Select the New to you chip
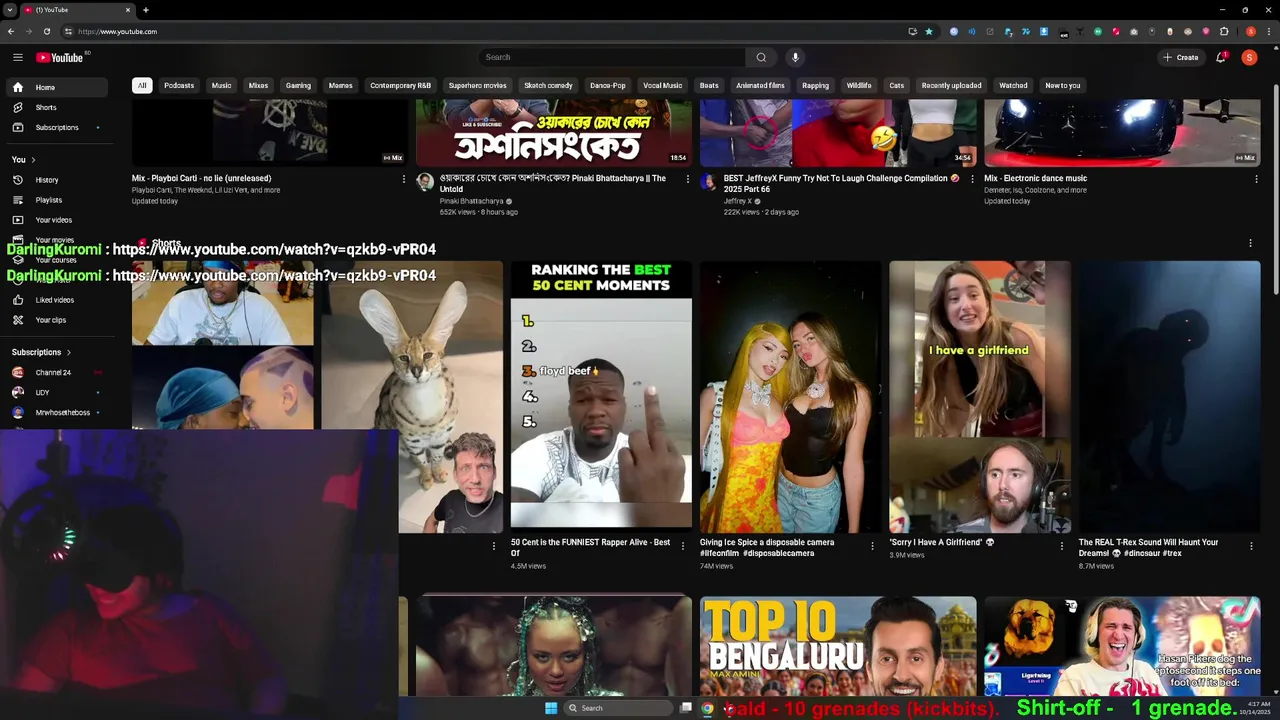 (x=1062, y=85)
